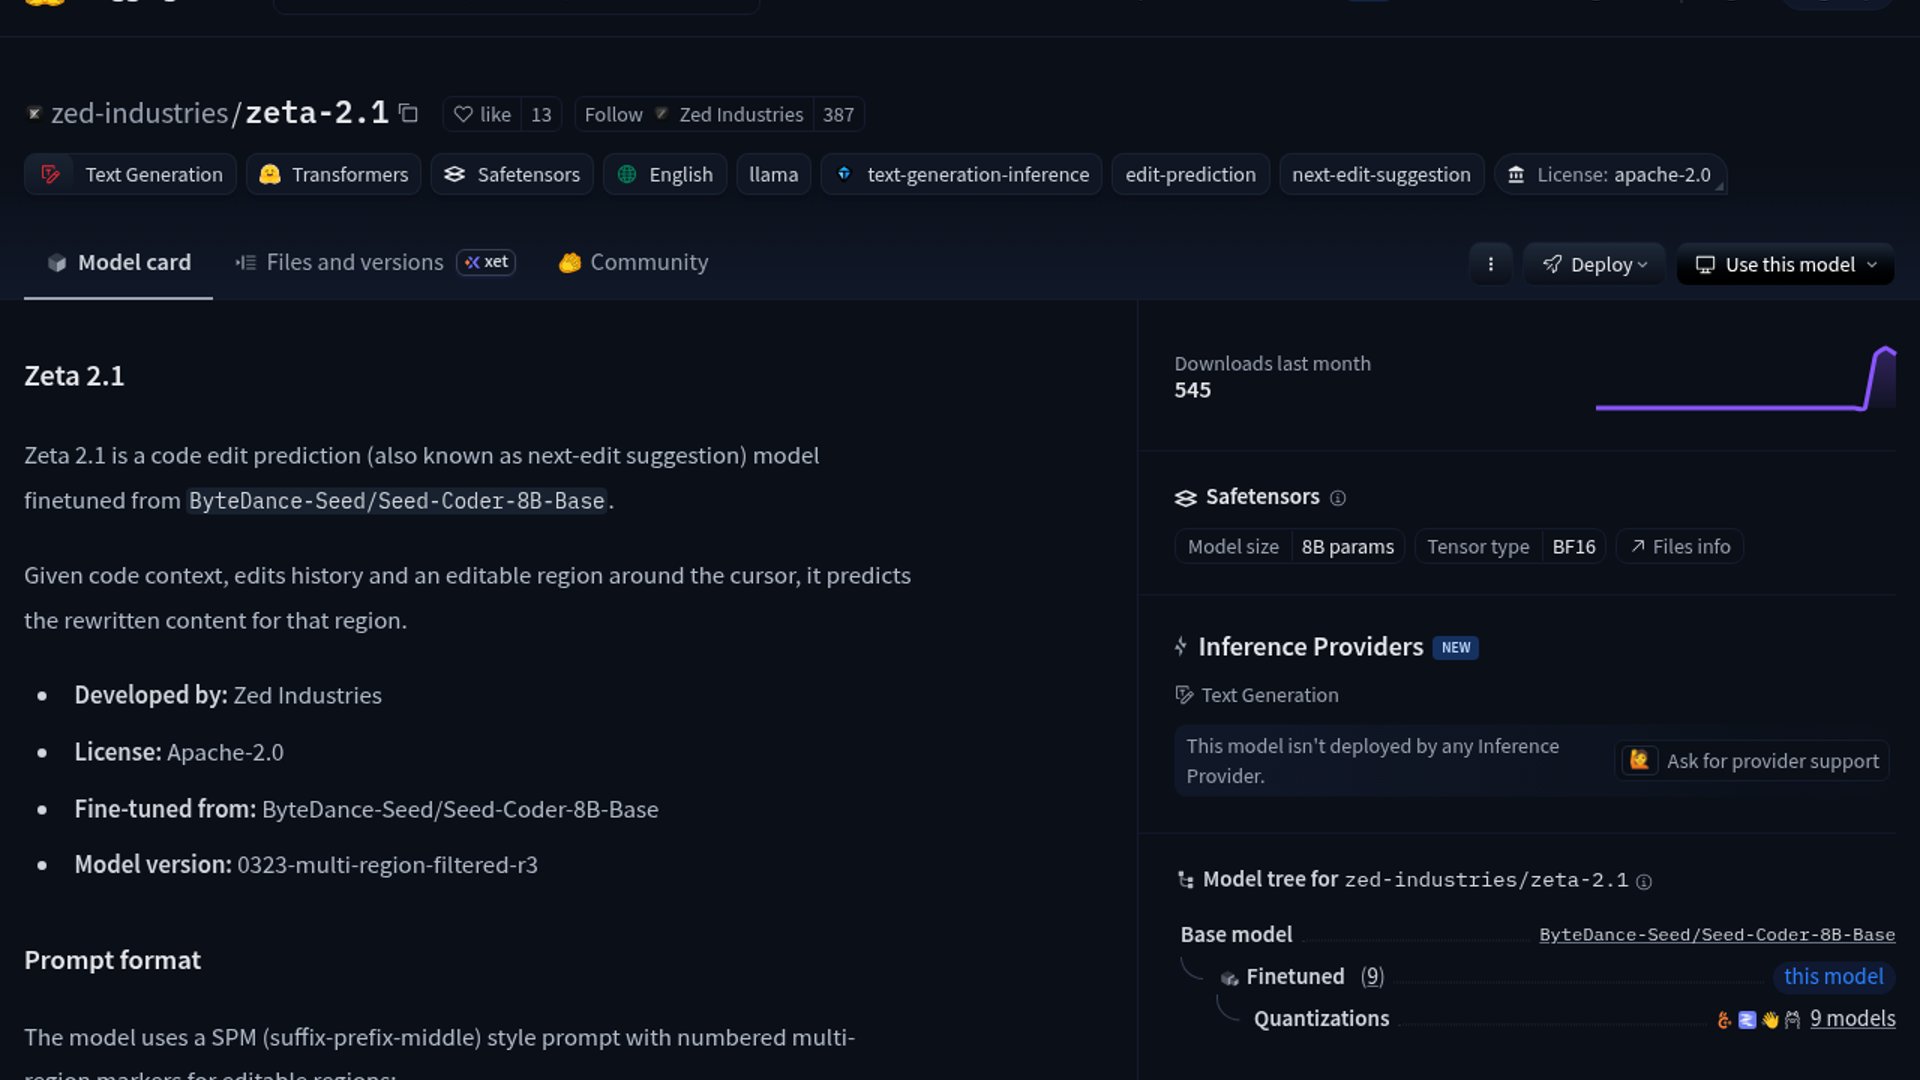Click the Community tab emoji icon
The height and width of the screenshot is (1080, 1920).
tap(570, 262)
